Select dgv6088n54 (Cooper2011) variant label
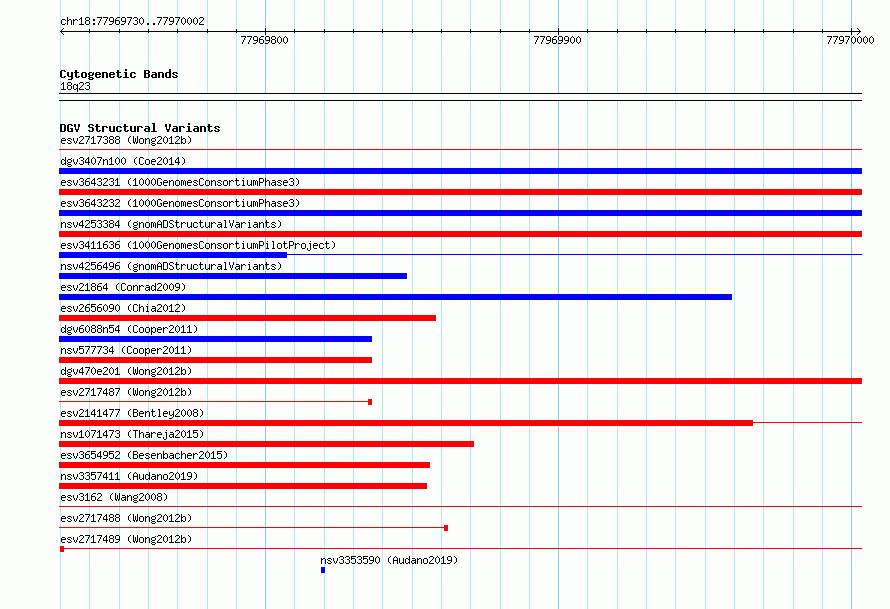This screenshot has height=609, width=890. tap(129, 329)
